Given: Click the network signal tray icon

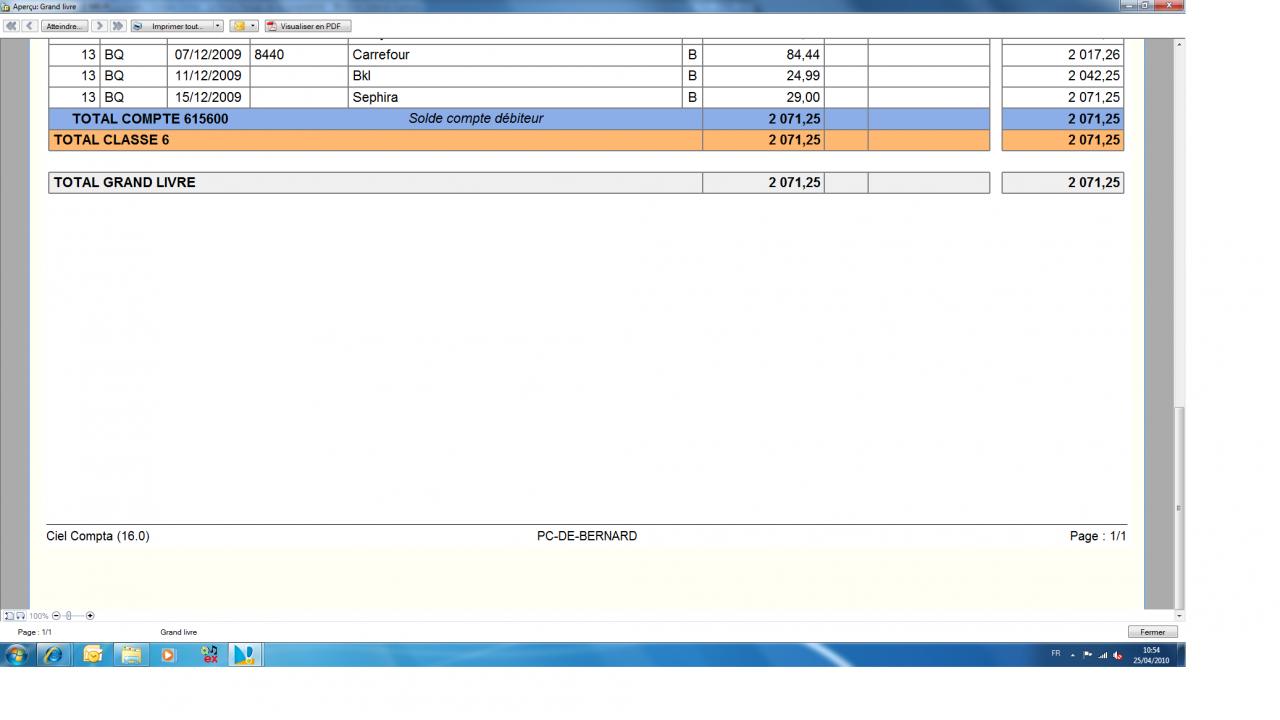Looking at the screenshot, I should coord(1102,655).
